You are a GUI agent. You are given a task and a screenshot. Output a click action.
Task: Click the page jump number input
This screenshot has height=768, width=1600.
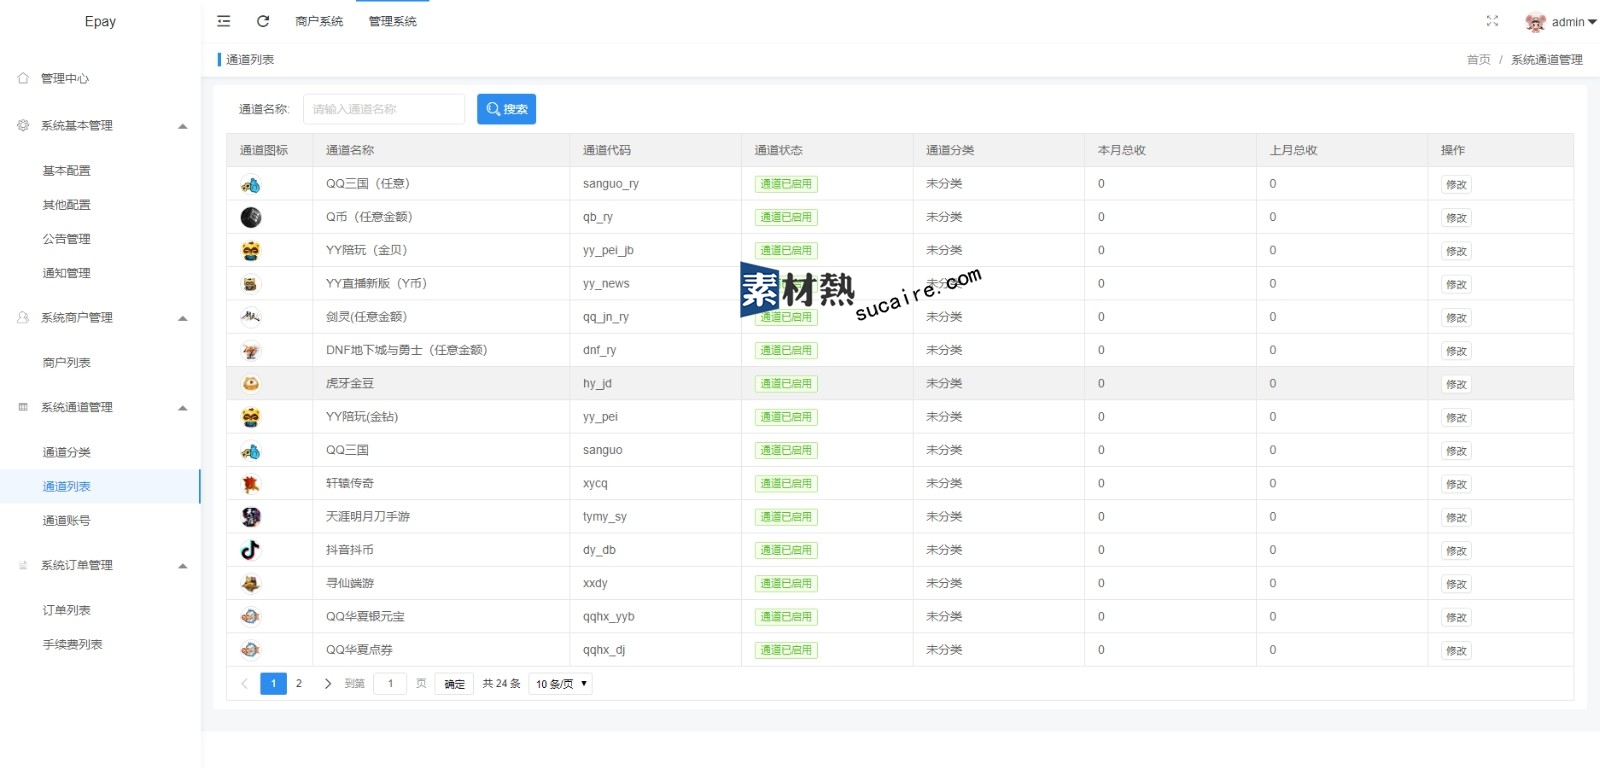point(390,684)
